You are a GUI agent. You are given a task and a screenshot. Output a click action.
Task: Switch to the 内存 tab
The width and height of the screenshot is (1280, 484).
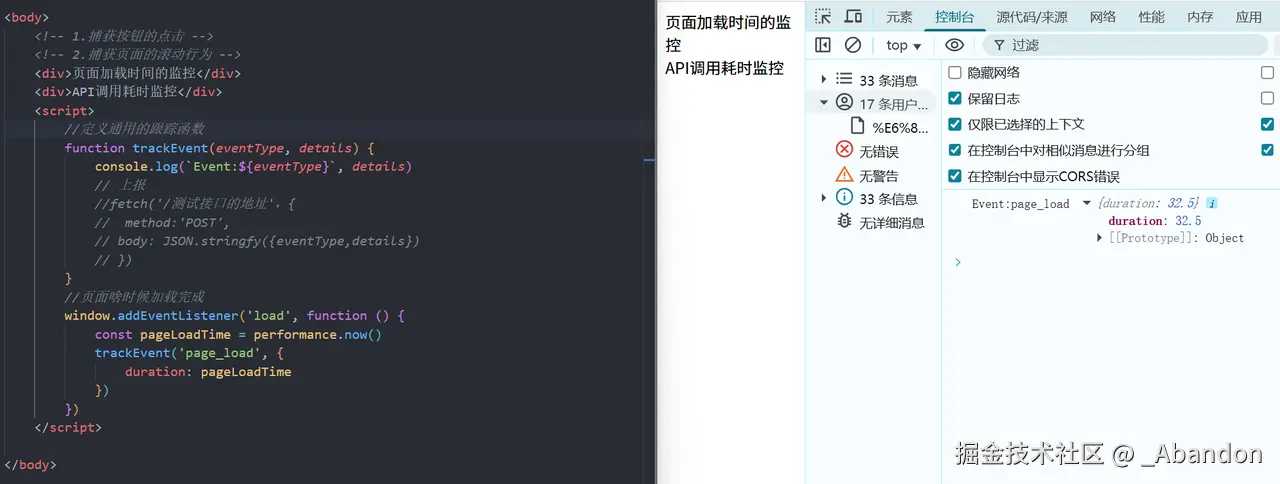pyautogui.click(x=1200, y=16)
